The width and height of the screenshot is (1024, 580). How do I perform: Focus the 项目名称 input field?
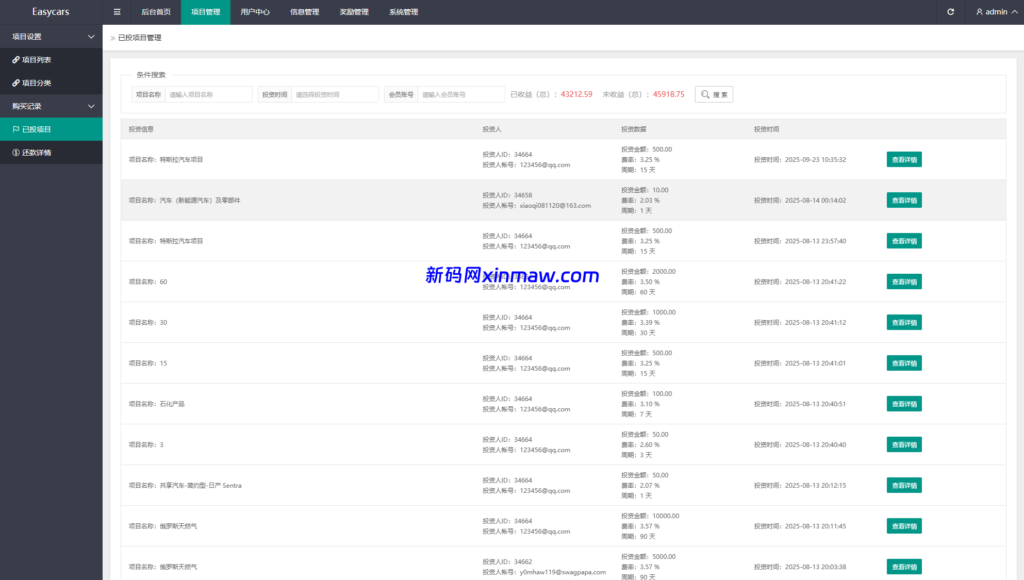(x=208, y=94)
